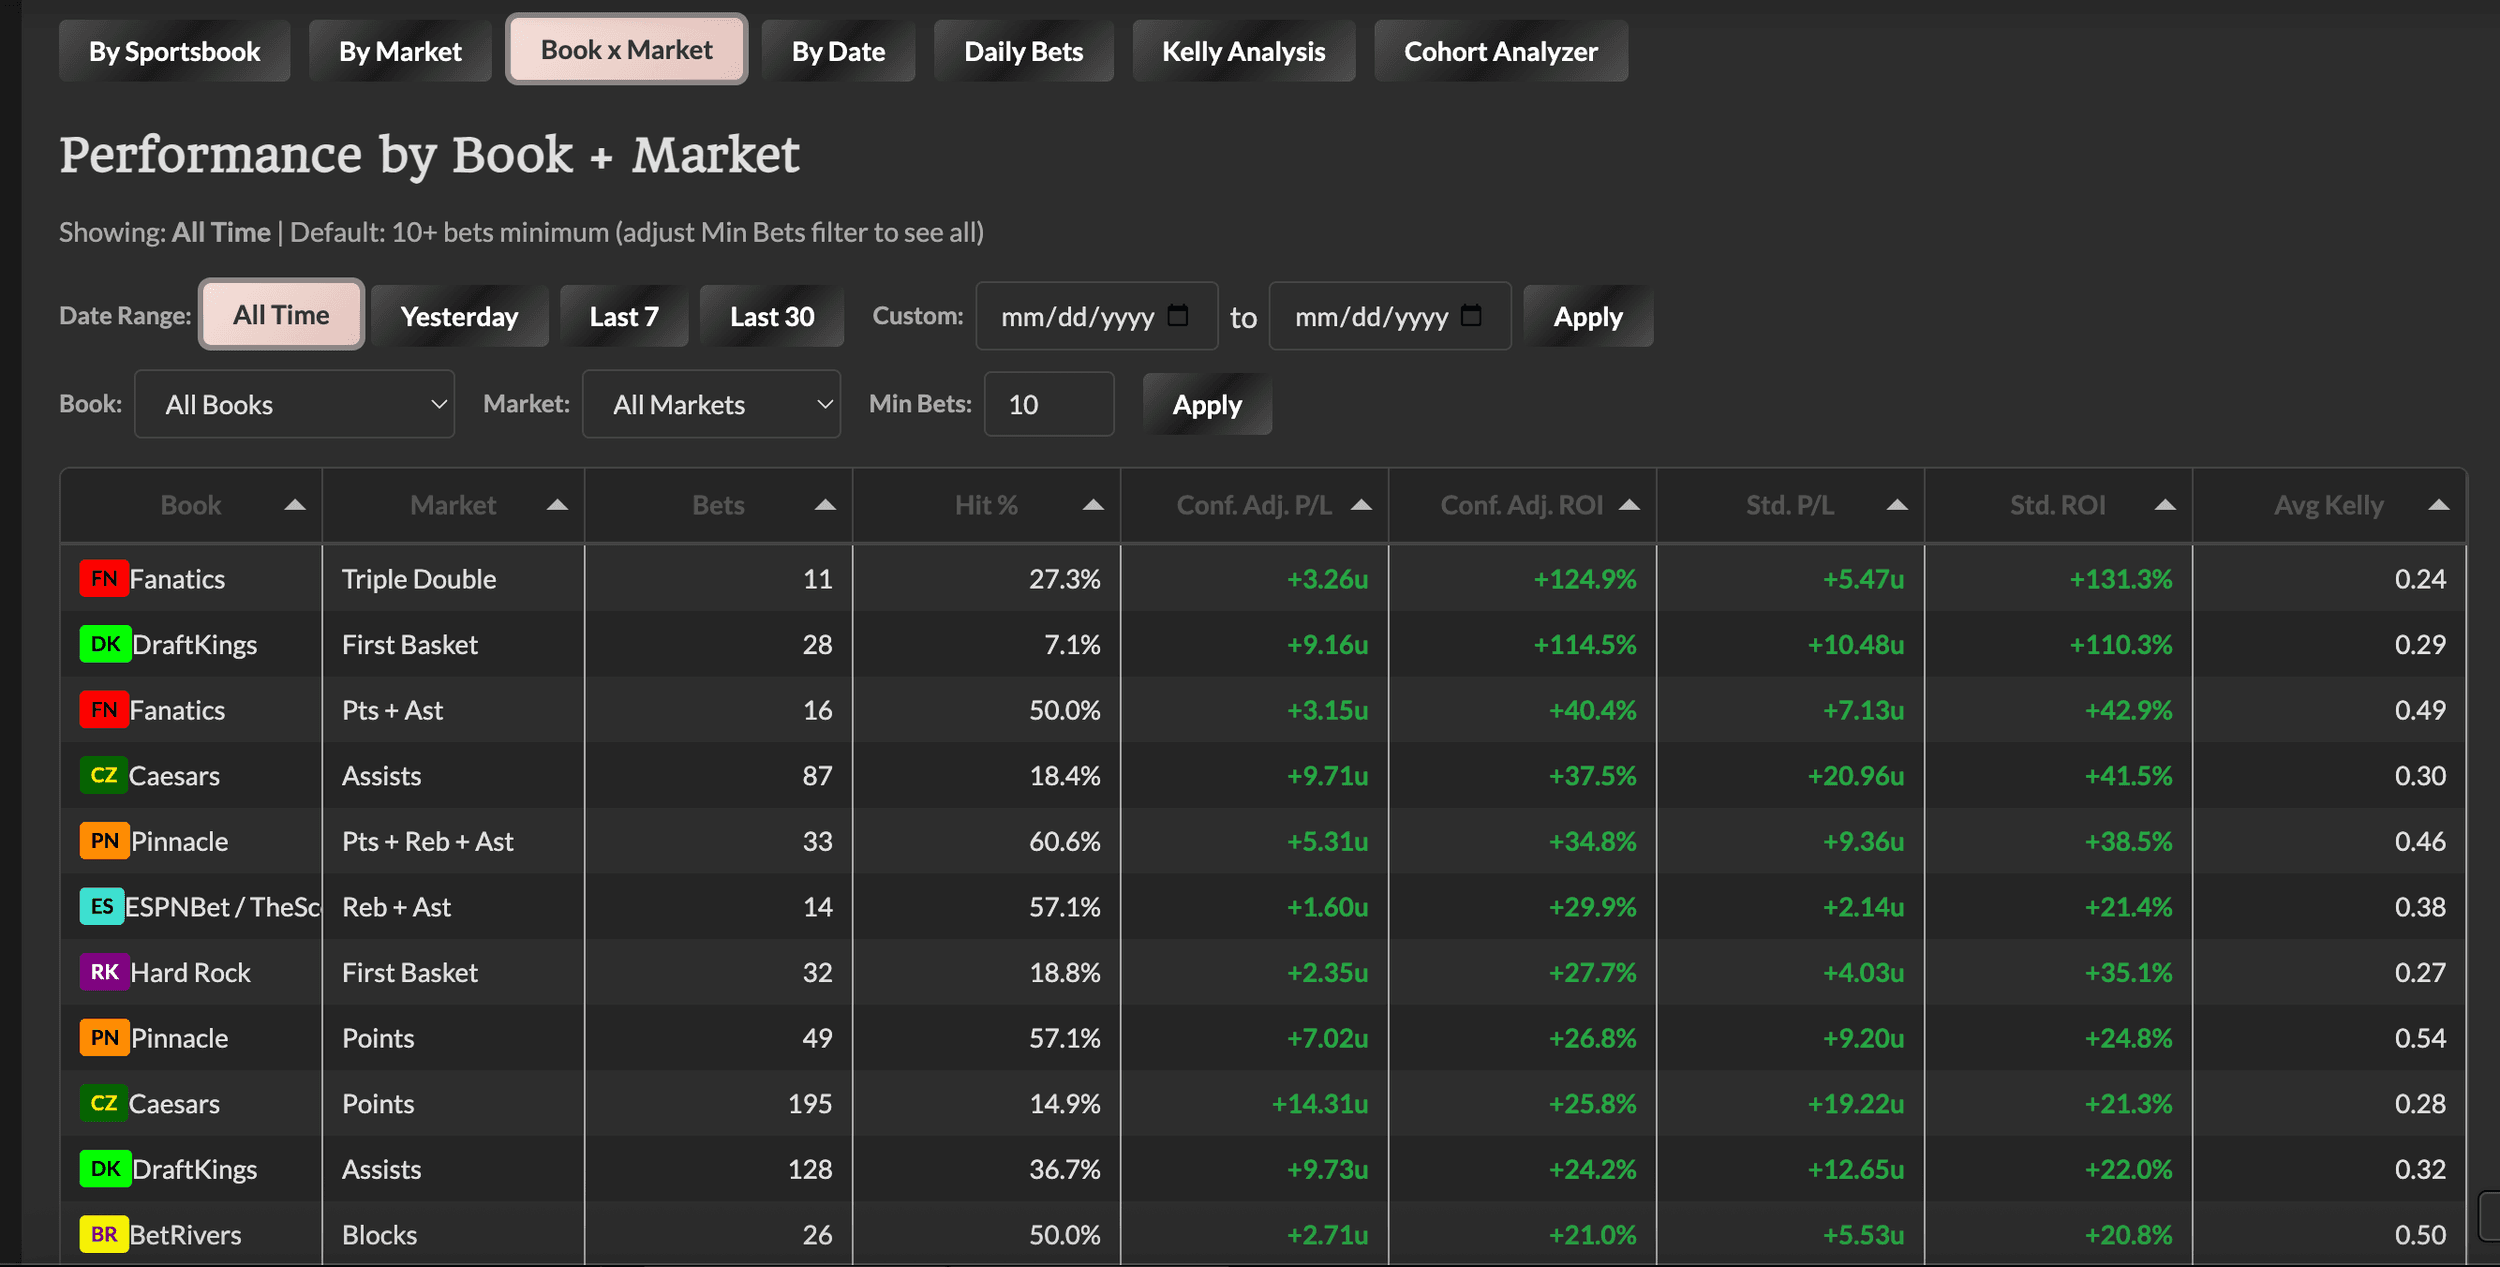Apply the Min Bets filter
The height and width of the screenshot is (1267, 2500).
[1206, 405]
